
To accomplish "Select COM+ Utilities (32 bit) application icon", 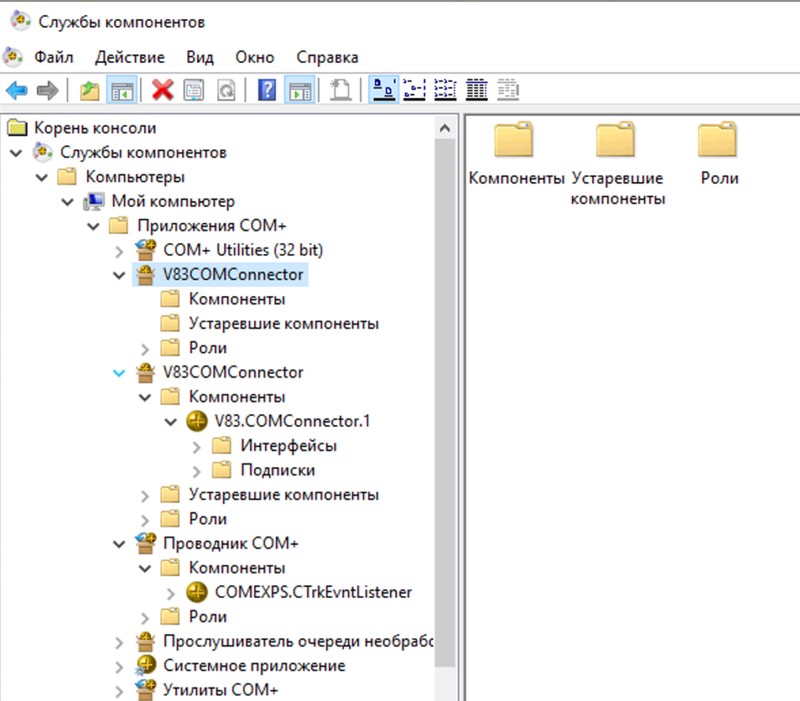I will [145, 250].
